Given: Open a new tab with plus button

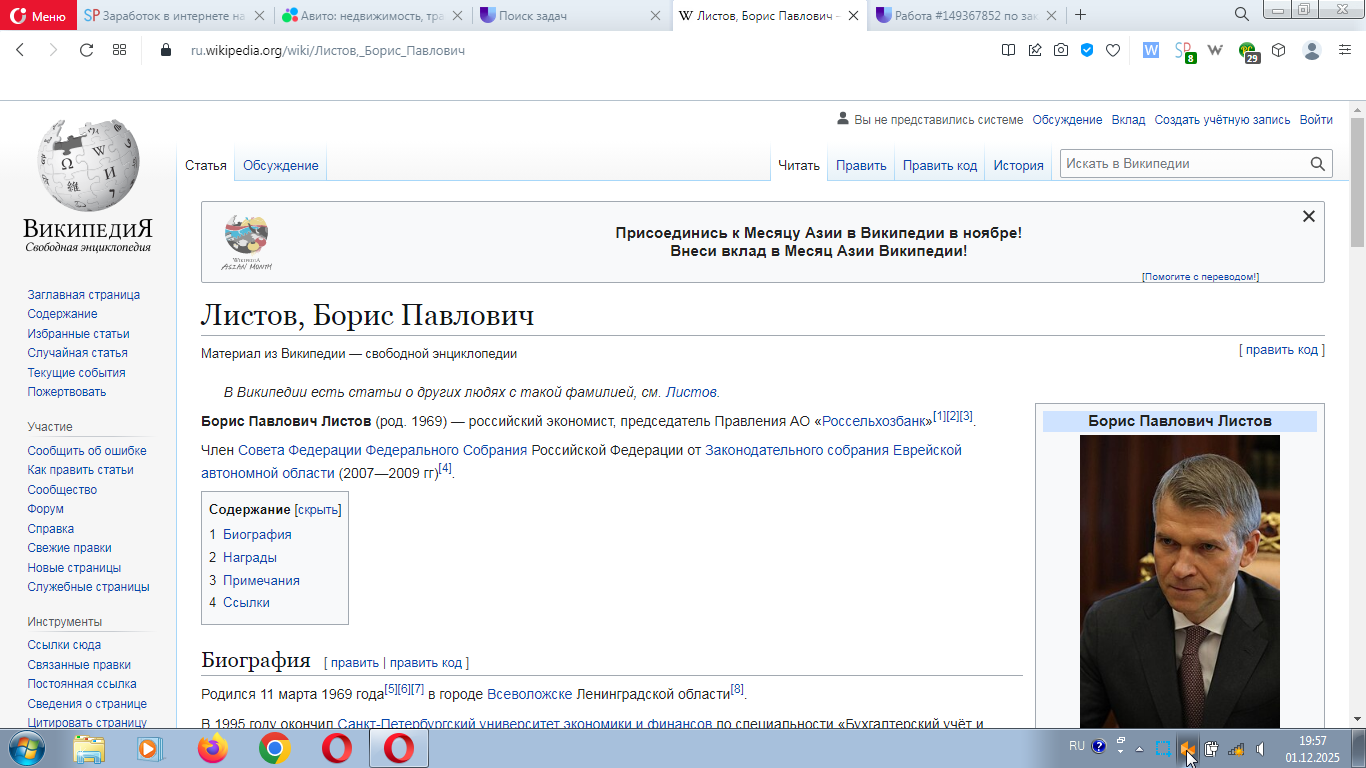Looking at the screenshot, I should pyautogui.click(x=1080, y=15).
